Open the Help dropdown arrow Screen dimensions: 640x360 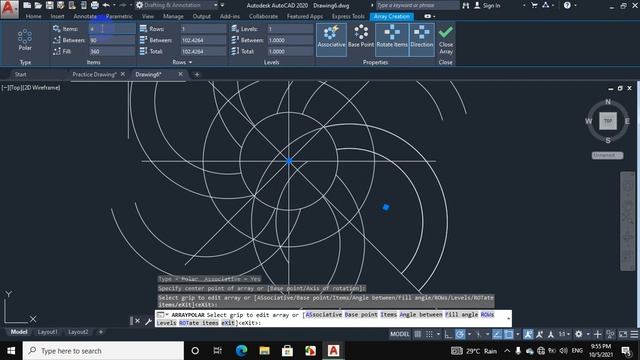[576, 5]
